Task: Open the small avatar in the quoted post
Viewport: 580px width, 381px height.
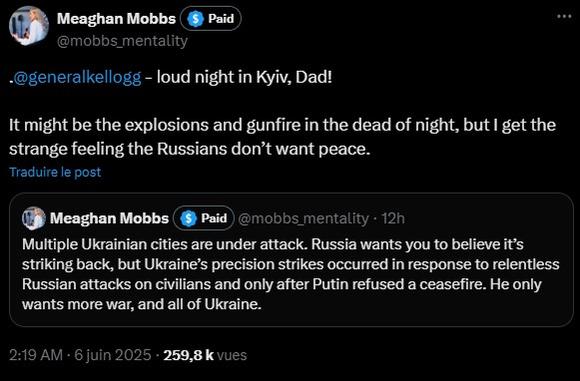Action: click(34, 218)
